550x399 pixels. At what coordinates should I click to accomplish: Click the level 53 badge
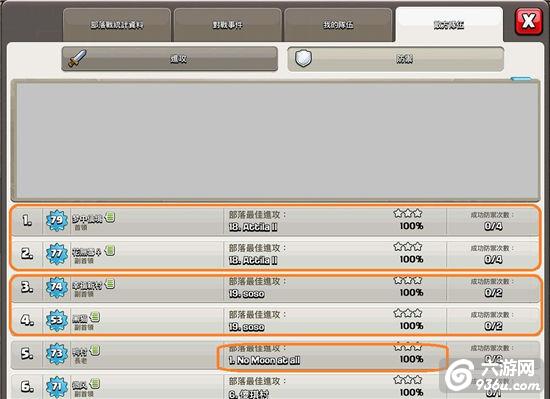57,320
